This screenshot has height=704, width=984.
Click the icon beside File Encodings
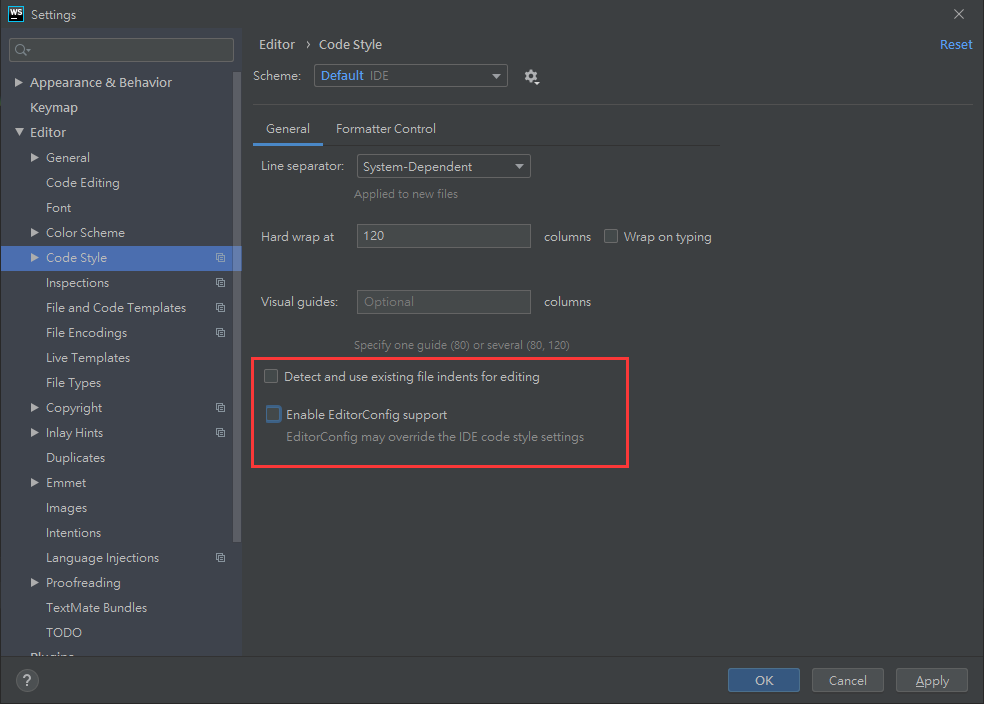(x=220, y=333)
